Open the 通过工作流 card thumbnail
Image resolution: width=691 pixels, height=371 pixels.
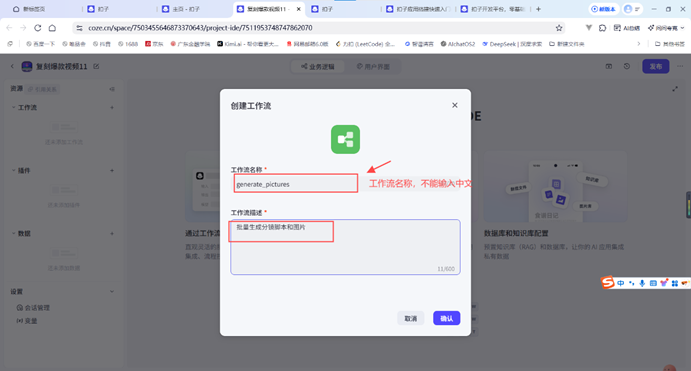pyautogui.click(x=203, y=186)
